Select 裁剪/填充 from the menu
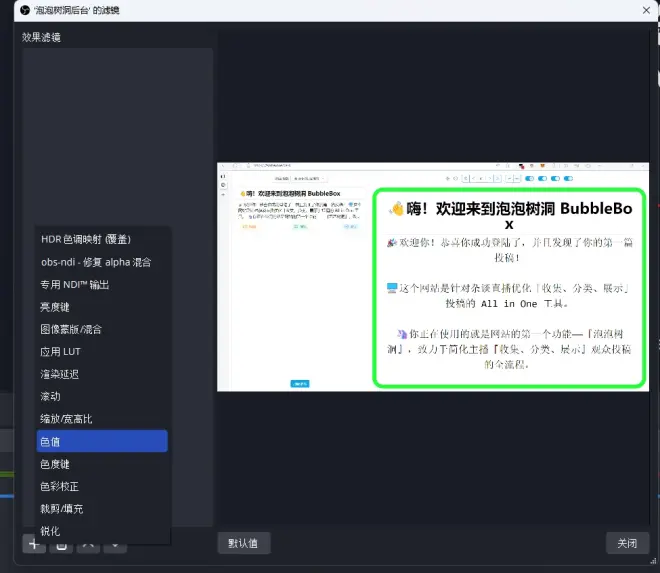Screen dimensions: 660x573 pyautogui.click(x=102, y=509)
